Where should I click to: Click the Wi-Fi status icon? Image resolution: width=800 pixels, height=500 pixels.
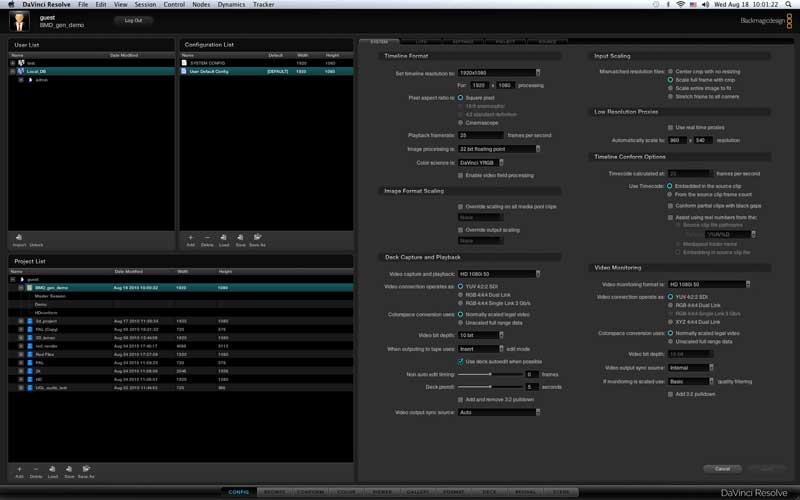coord(680,4)
